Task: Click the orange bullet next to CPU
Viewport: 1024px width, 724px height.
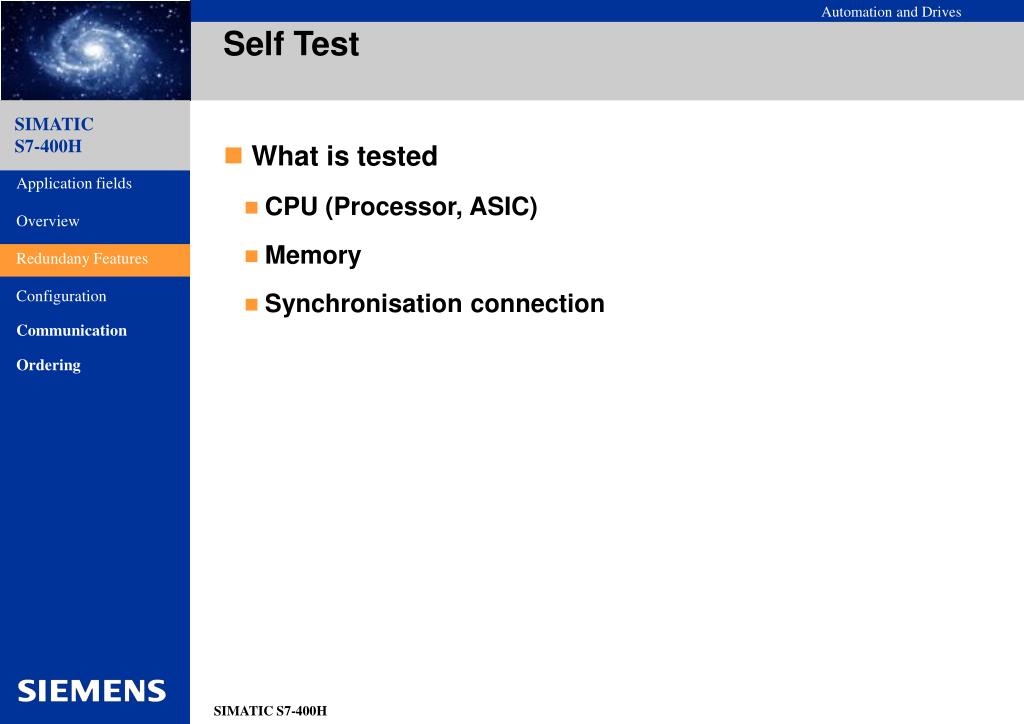Action: click(251, 208)
